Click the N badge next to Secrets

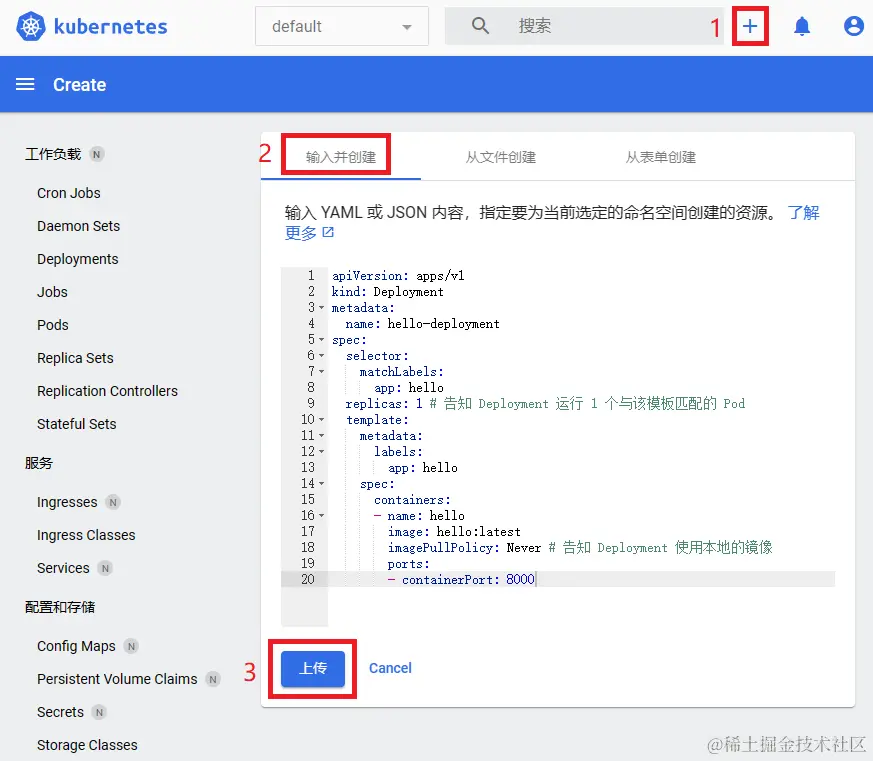(99, 712)
